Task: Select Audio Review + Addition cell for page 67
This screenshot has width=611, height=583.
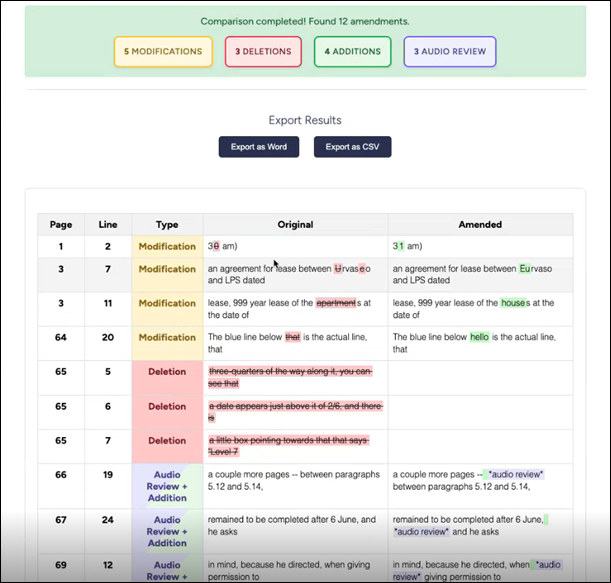Action: [x=167, y=531]
